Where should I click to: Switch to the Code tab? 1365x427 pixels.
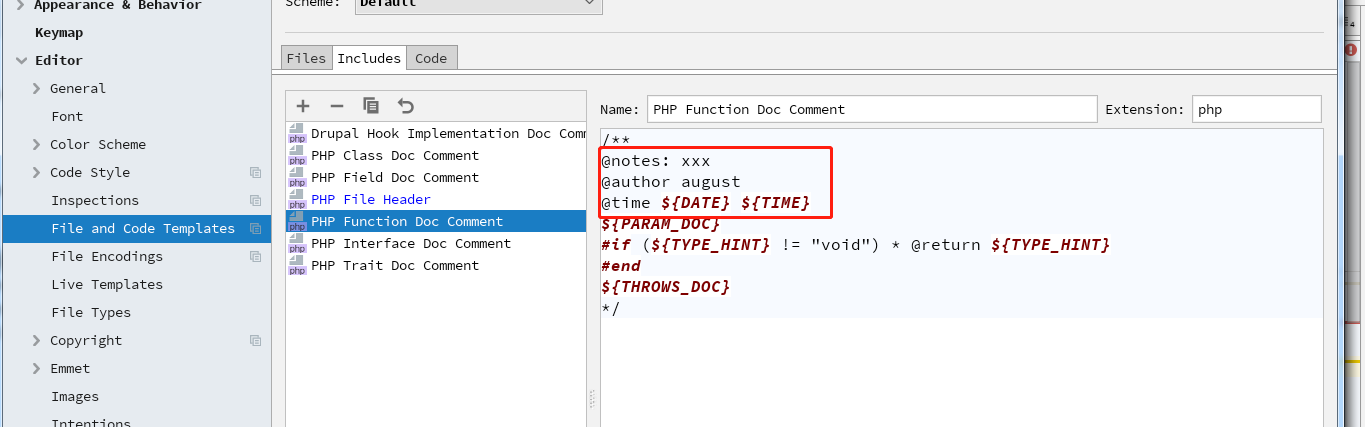tap(431, 58)
